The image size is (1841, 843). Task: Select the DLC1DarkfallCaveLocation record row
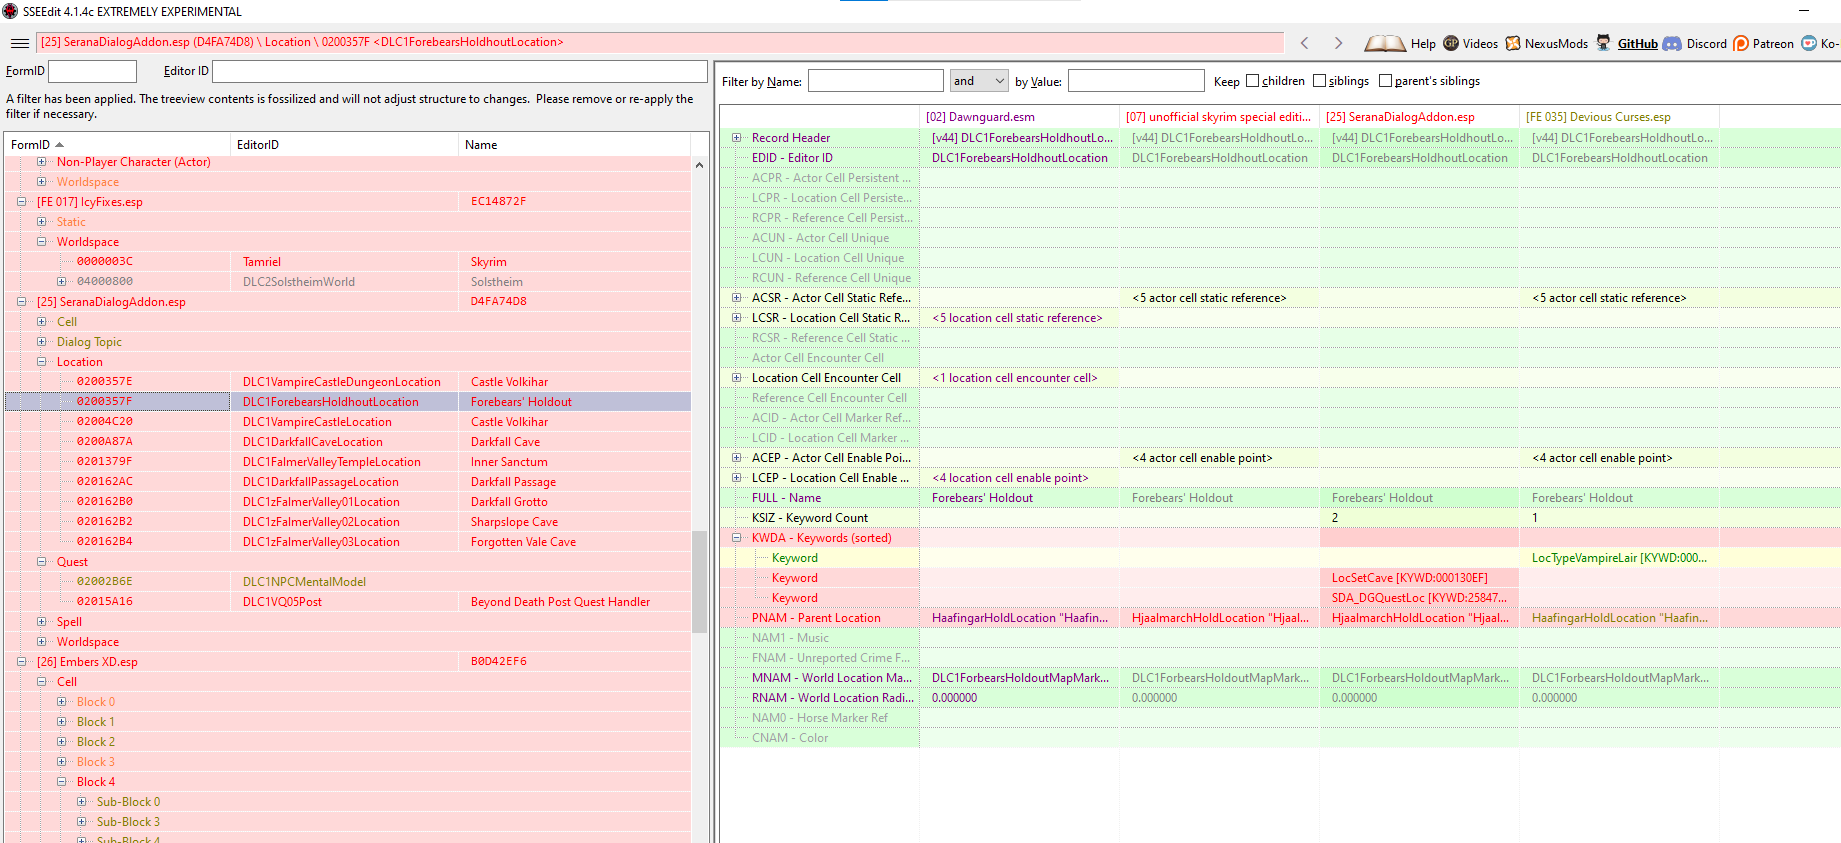click(x=347, y=442)
